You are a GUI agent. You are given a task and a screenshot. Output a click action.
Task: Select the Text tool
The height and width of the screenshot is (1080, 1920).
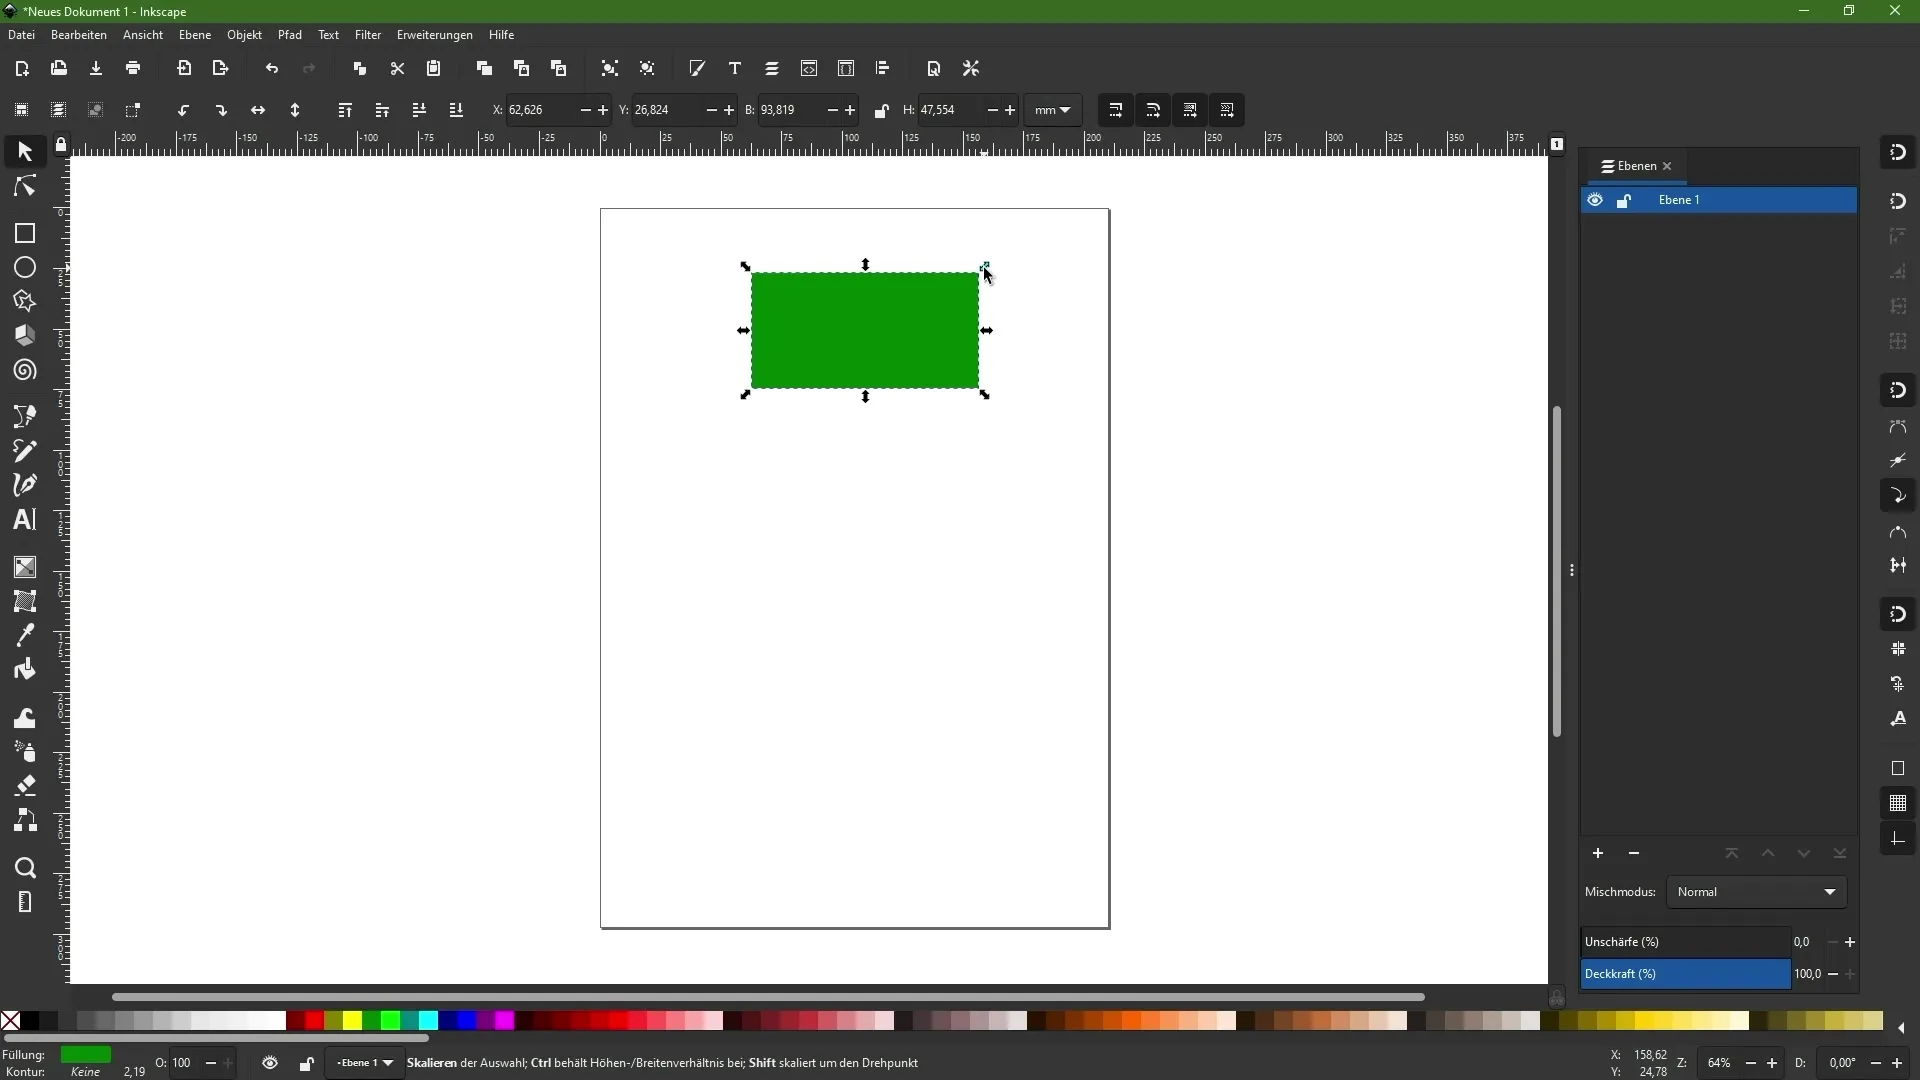(25, 520)
